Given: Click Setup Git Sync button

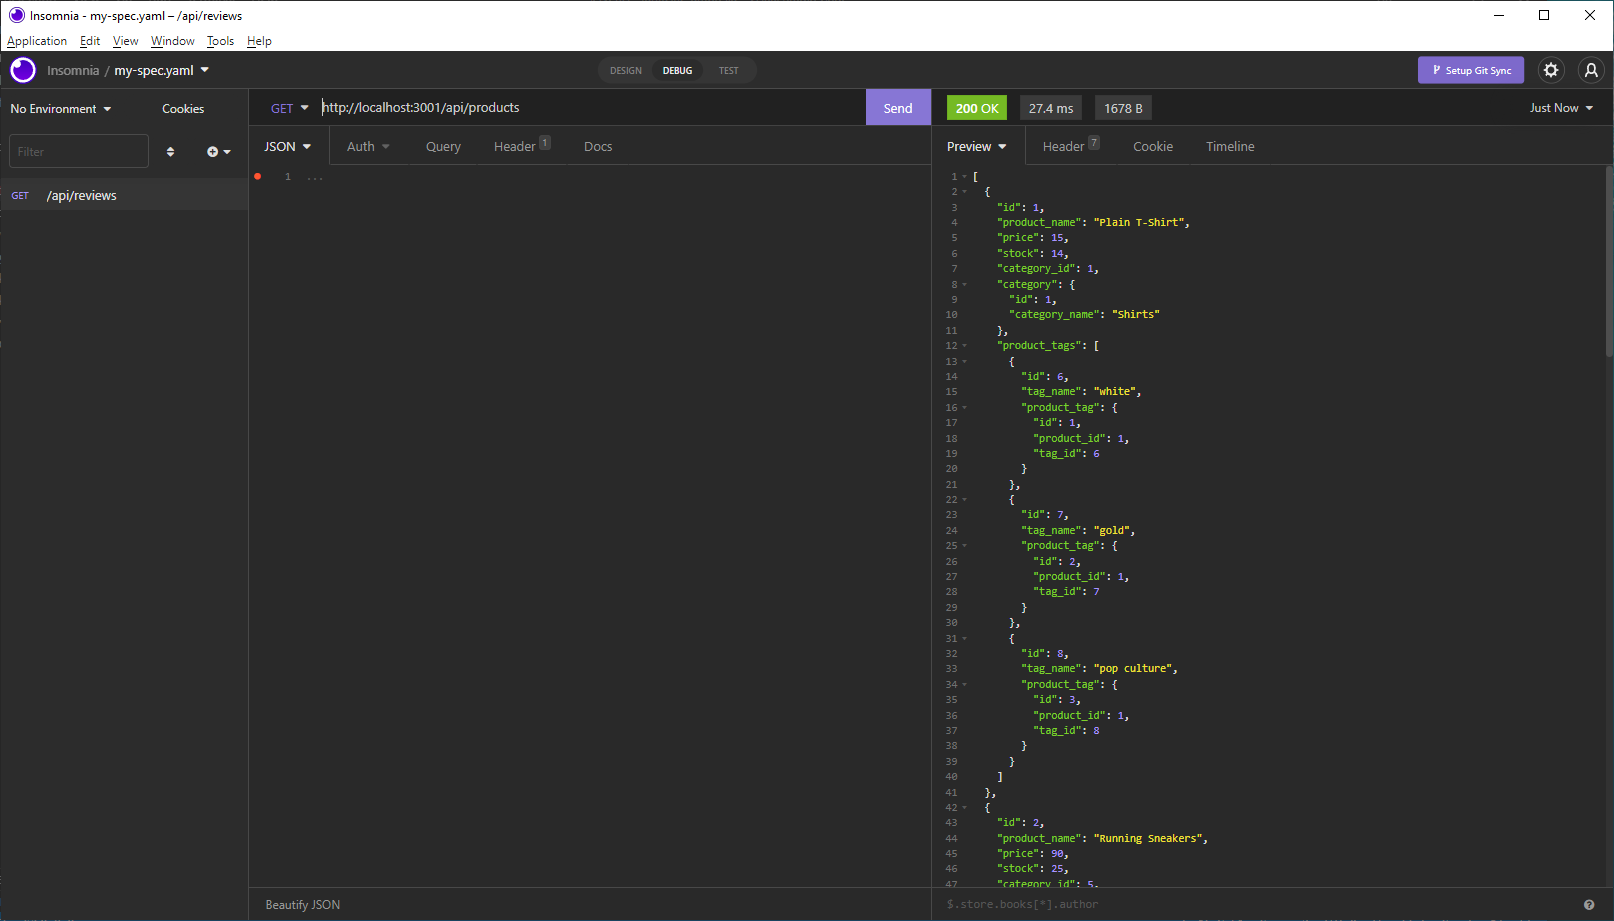Looking at the screenshot, I should [1471, 70].
